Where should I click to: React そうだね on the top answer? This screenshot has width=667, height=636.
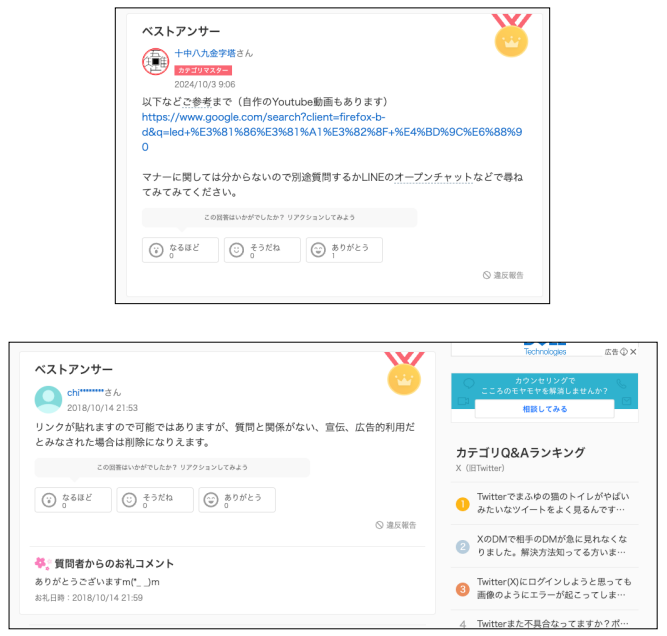point(262,250)
